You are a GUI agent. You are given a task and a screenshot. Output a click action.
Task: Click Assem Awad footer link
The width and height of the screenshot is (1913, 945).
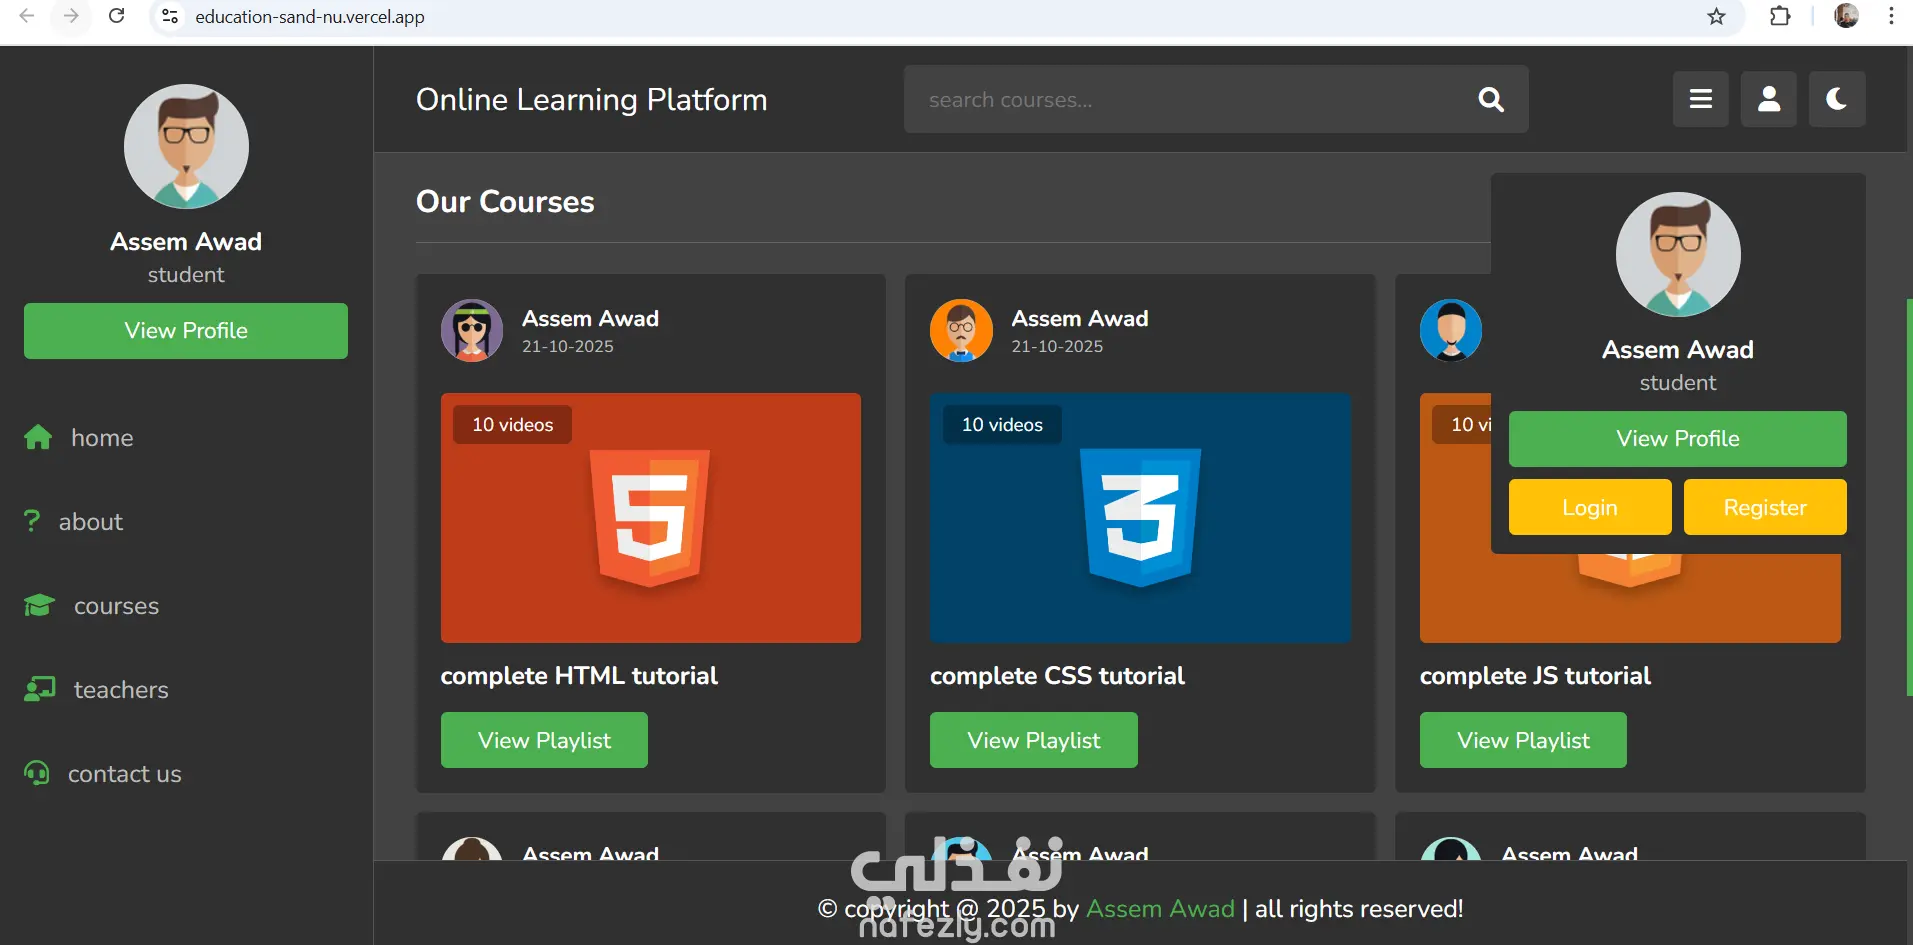[1160, 908]
